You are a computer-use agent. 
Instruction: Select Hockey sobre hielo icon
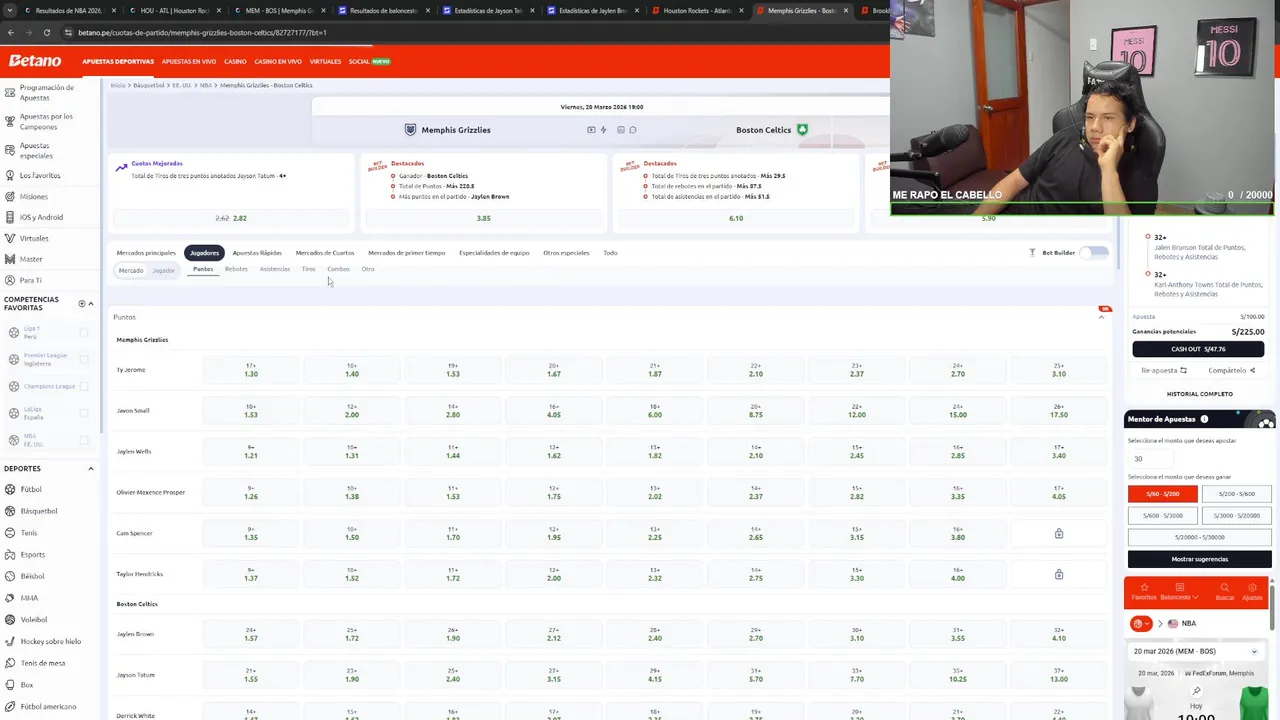pos(10,641)
